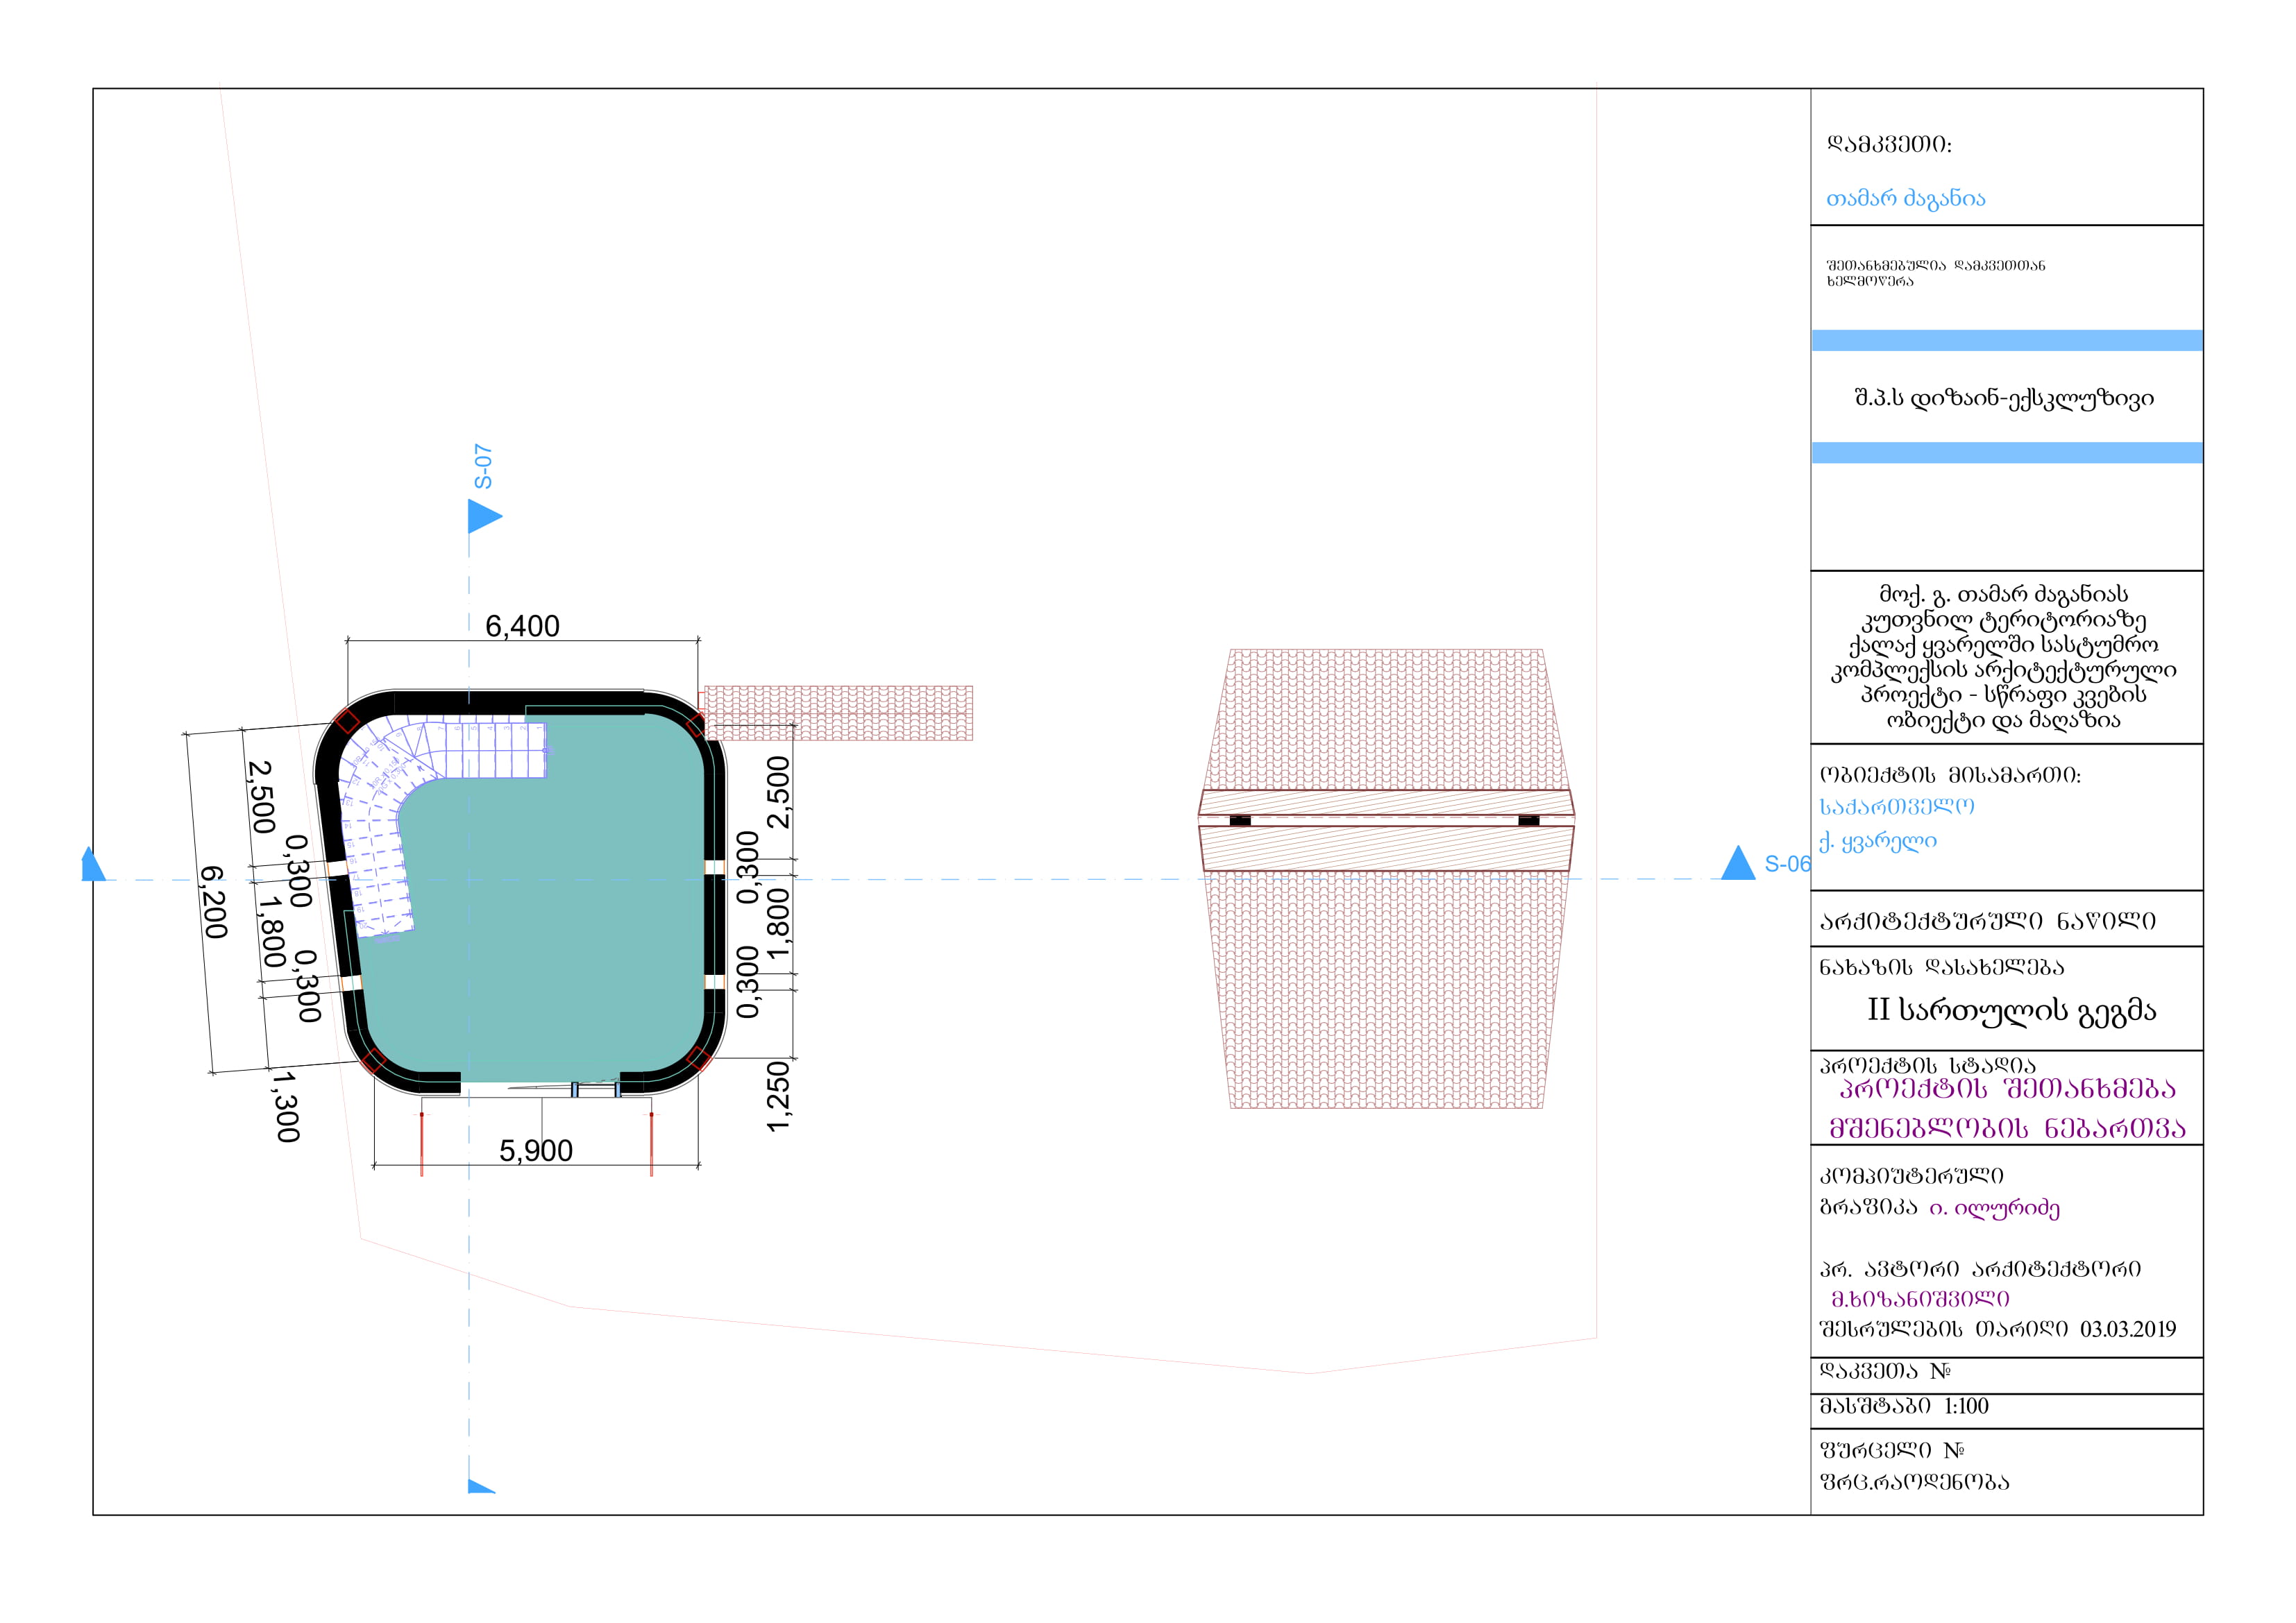Image resolution: width=2296 pixels, height=1623 pixels.
Task: Click the S-06 section marker triangle
Action: coord(1738,866)
